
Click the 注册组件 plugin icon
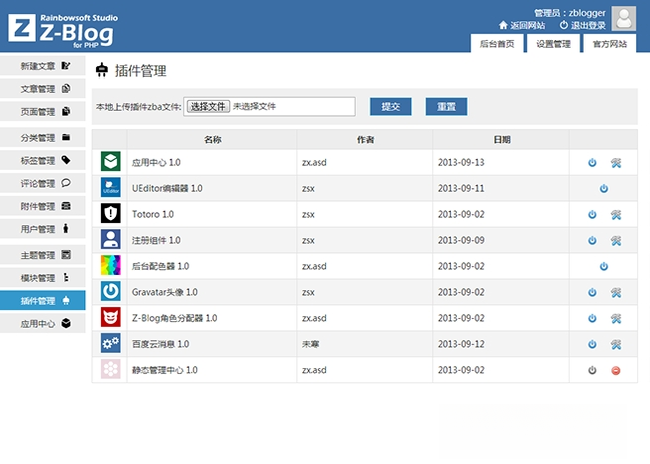(111, 240)
